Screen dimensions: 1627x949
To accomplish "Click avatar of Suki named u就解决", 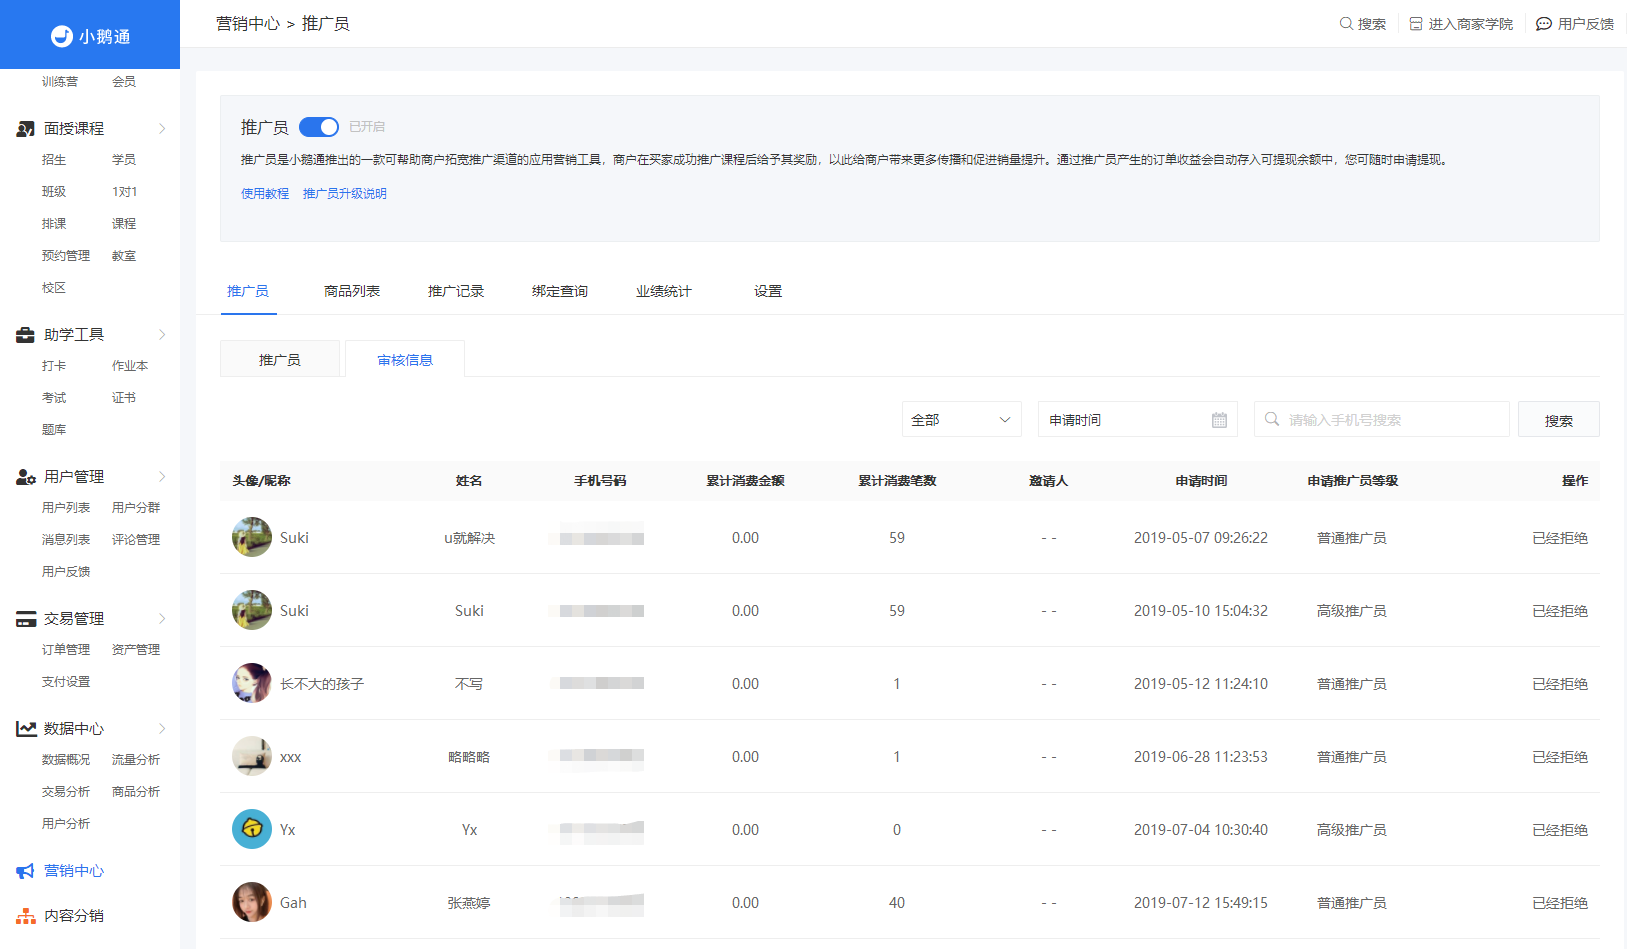I will tap(252, 537).
